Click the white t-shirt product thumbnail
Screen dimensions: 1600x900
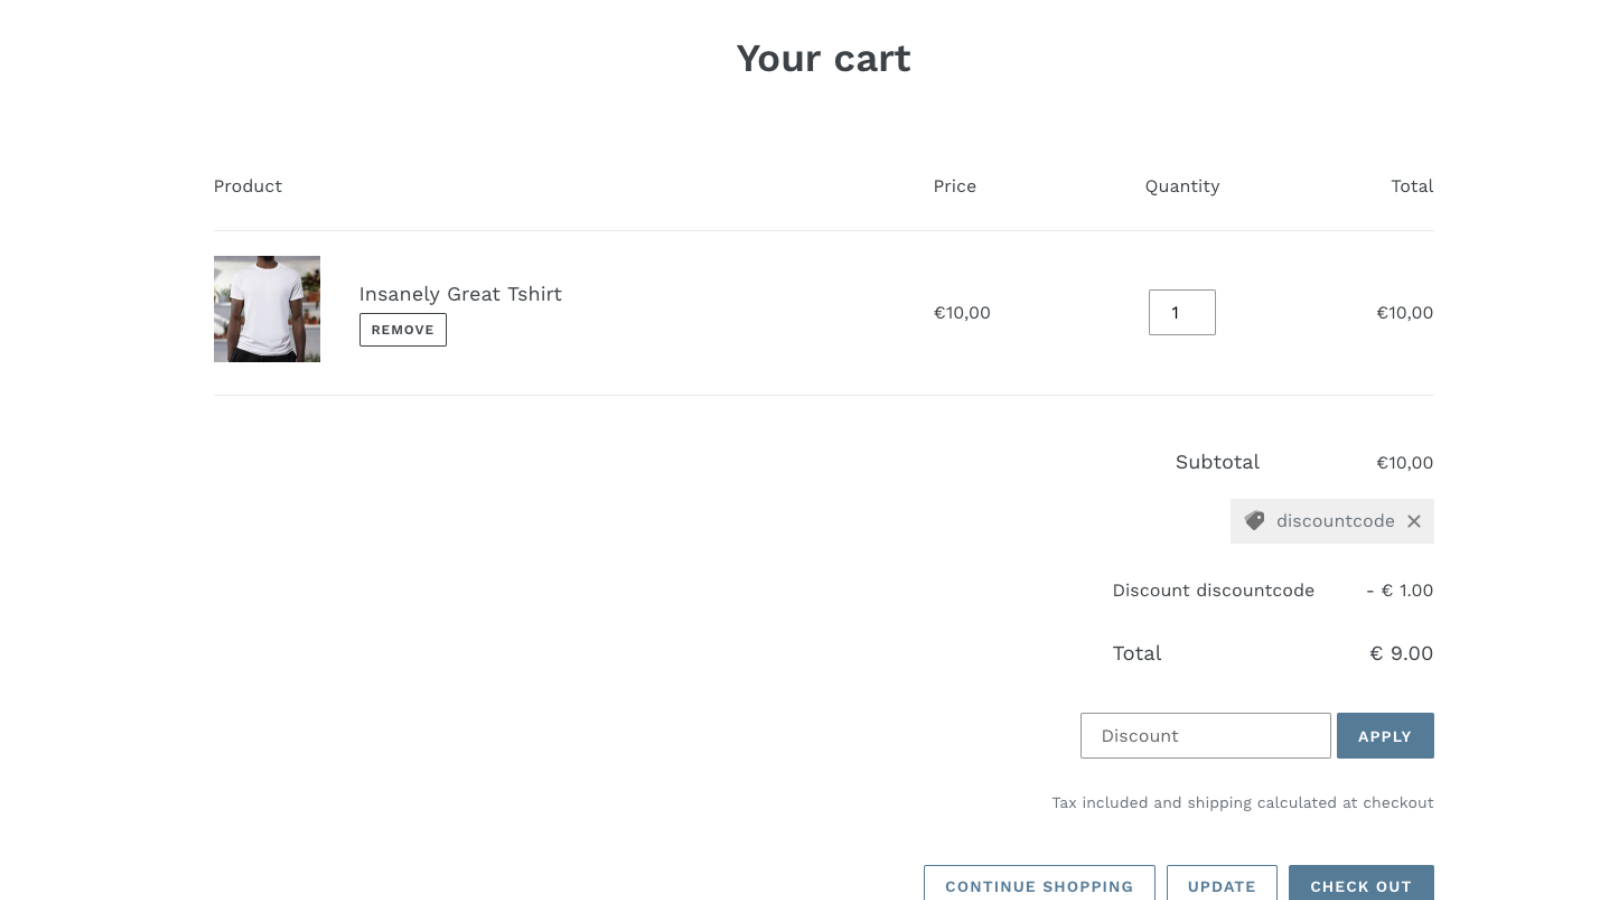coord(267,309)
